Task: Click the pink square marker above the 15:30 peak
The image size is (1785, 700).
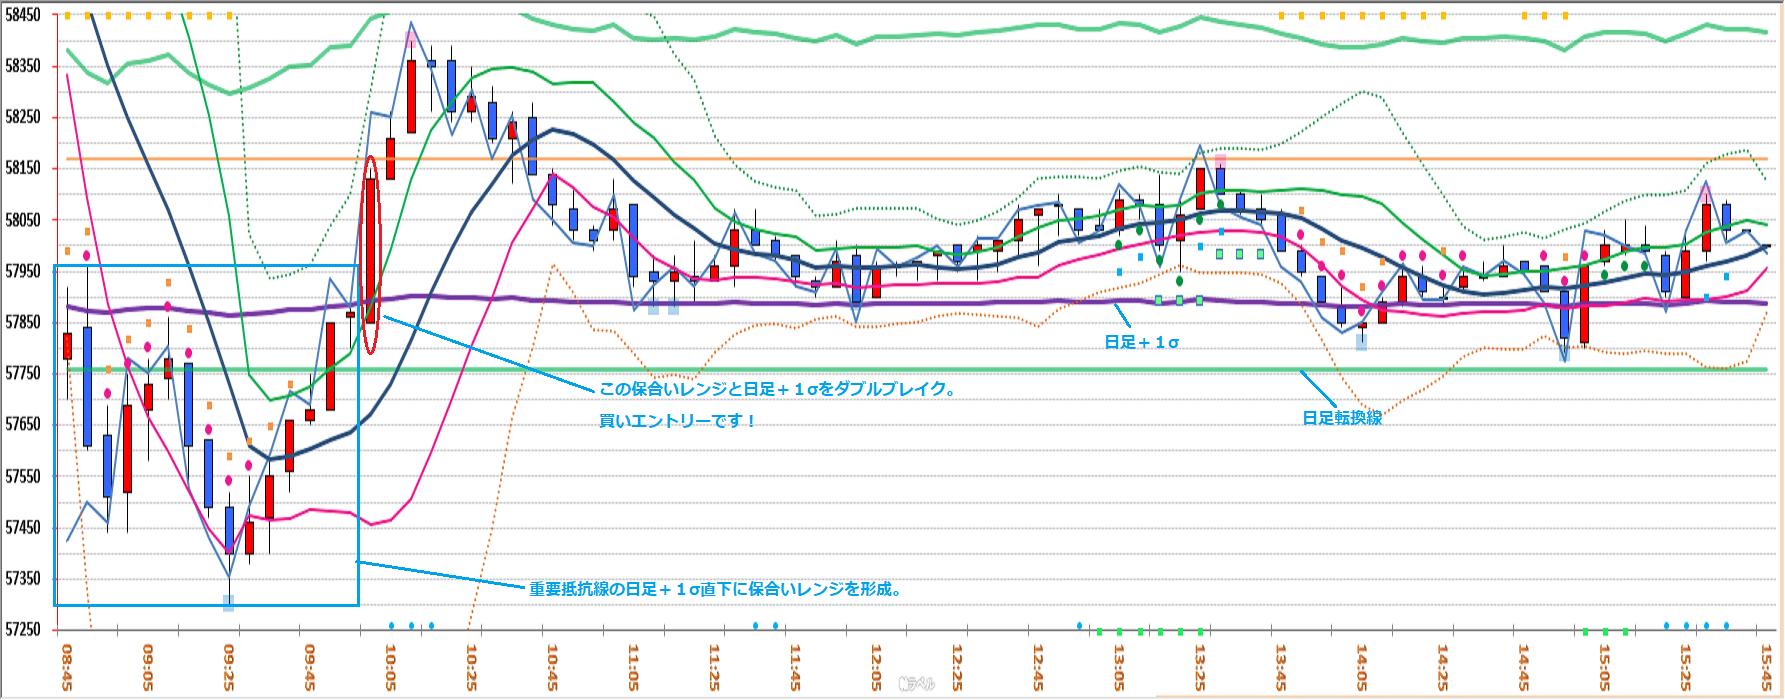Action: point(1706,195)
